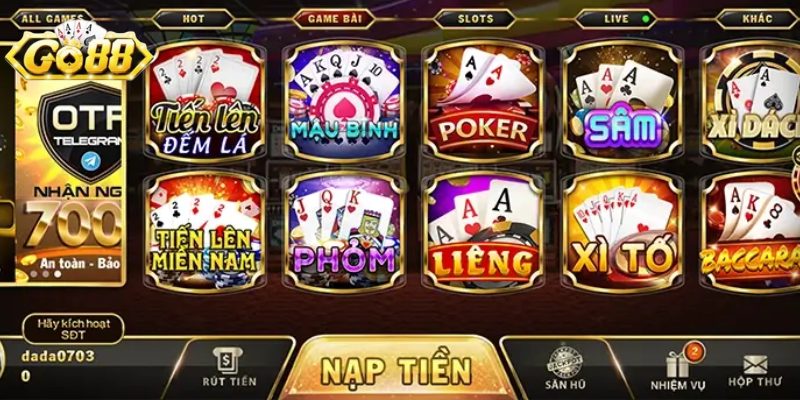Open the Phỏm card game
Screen dimensions: 800x400
pos(344,232)
